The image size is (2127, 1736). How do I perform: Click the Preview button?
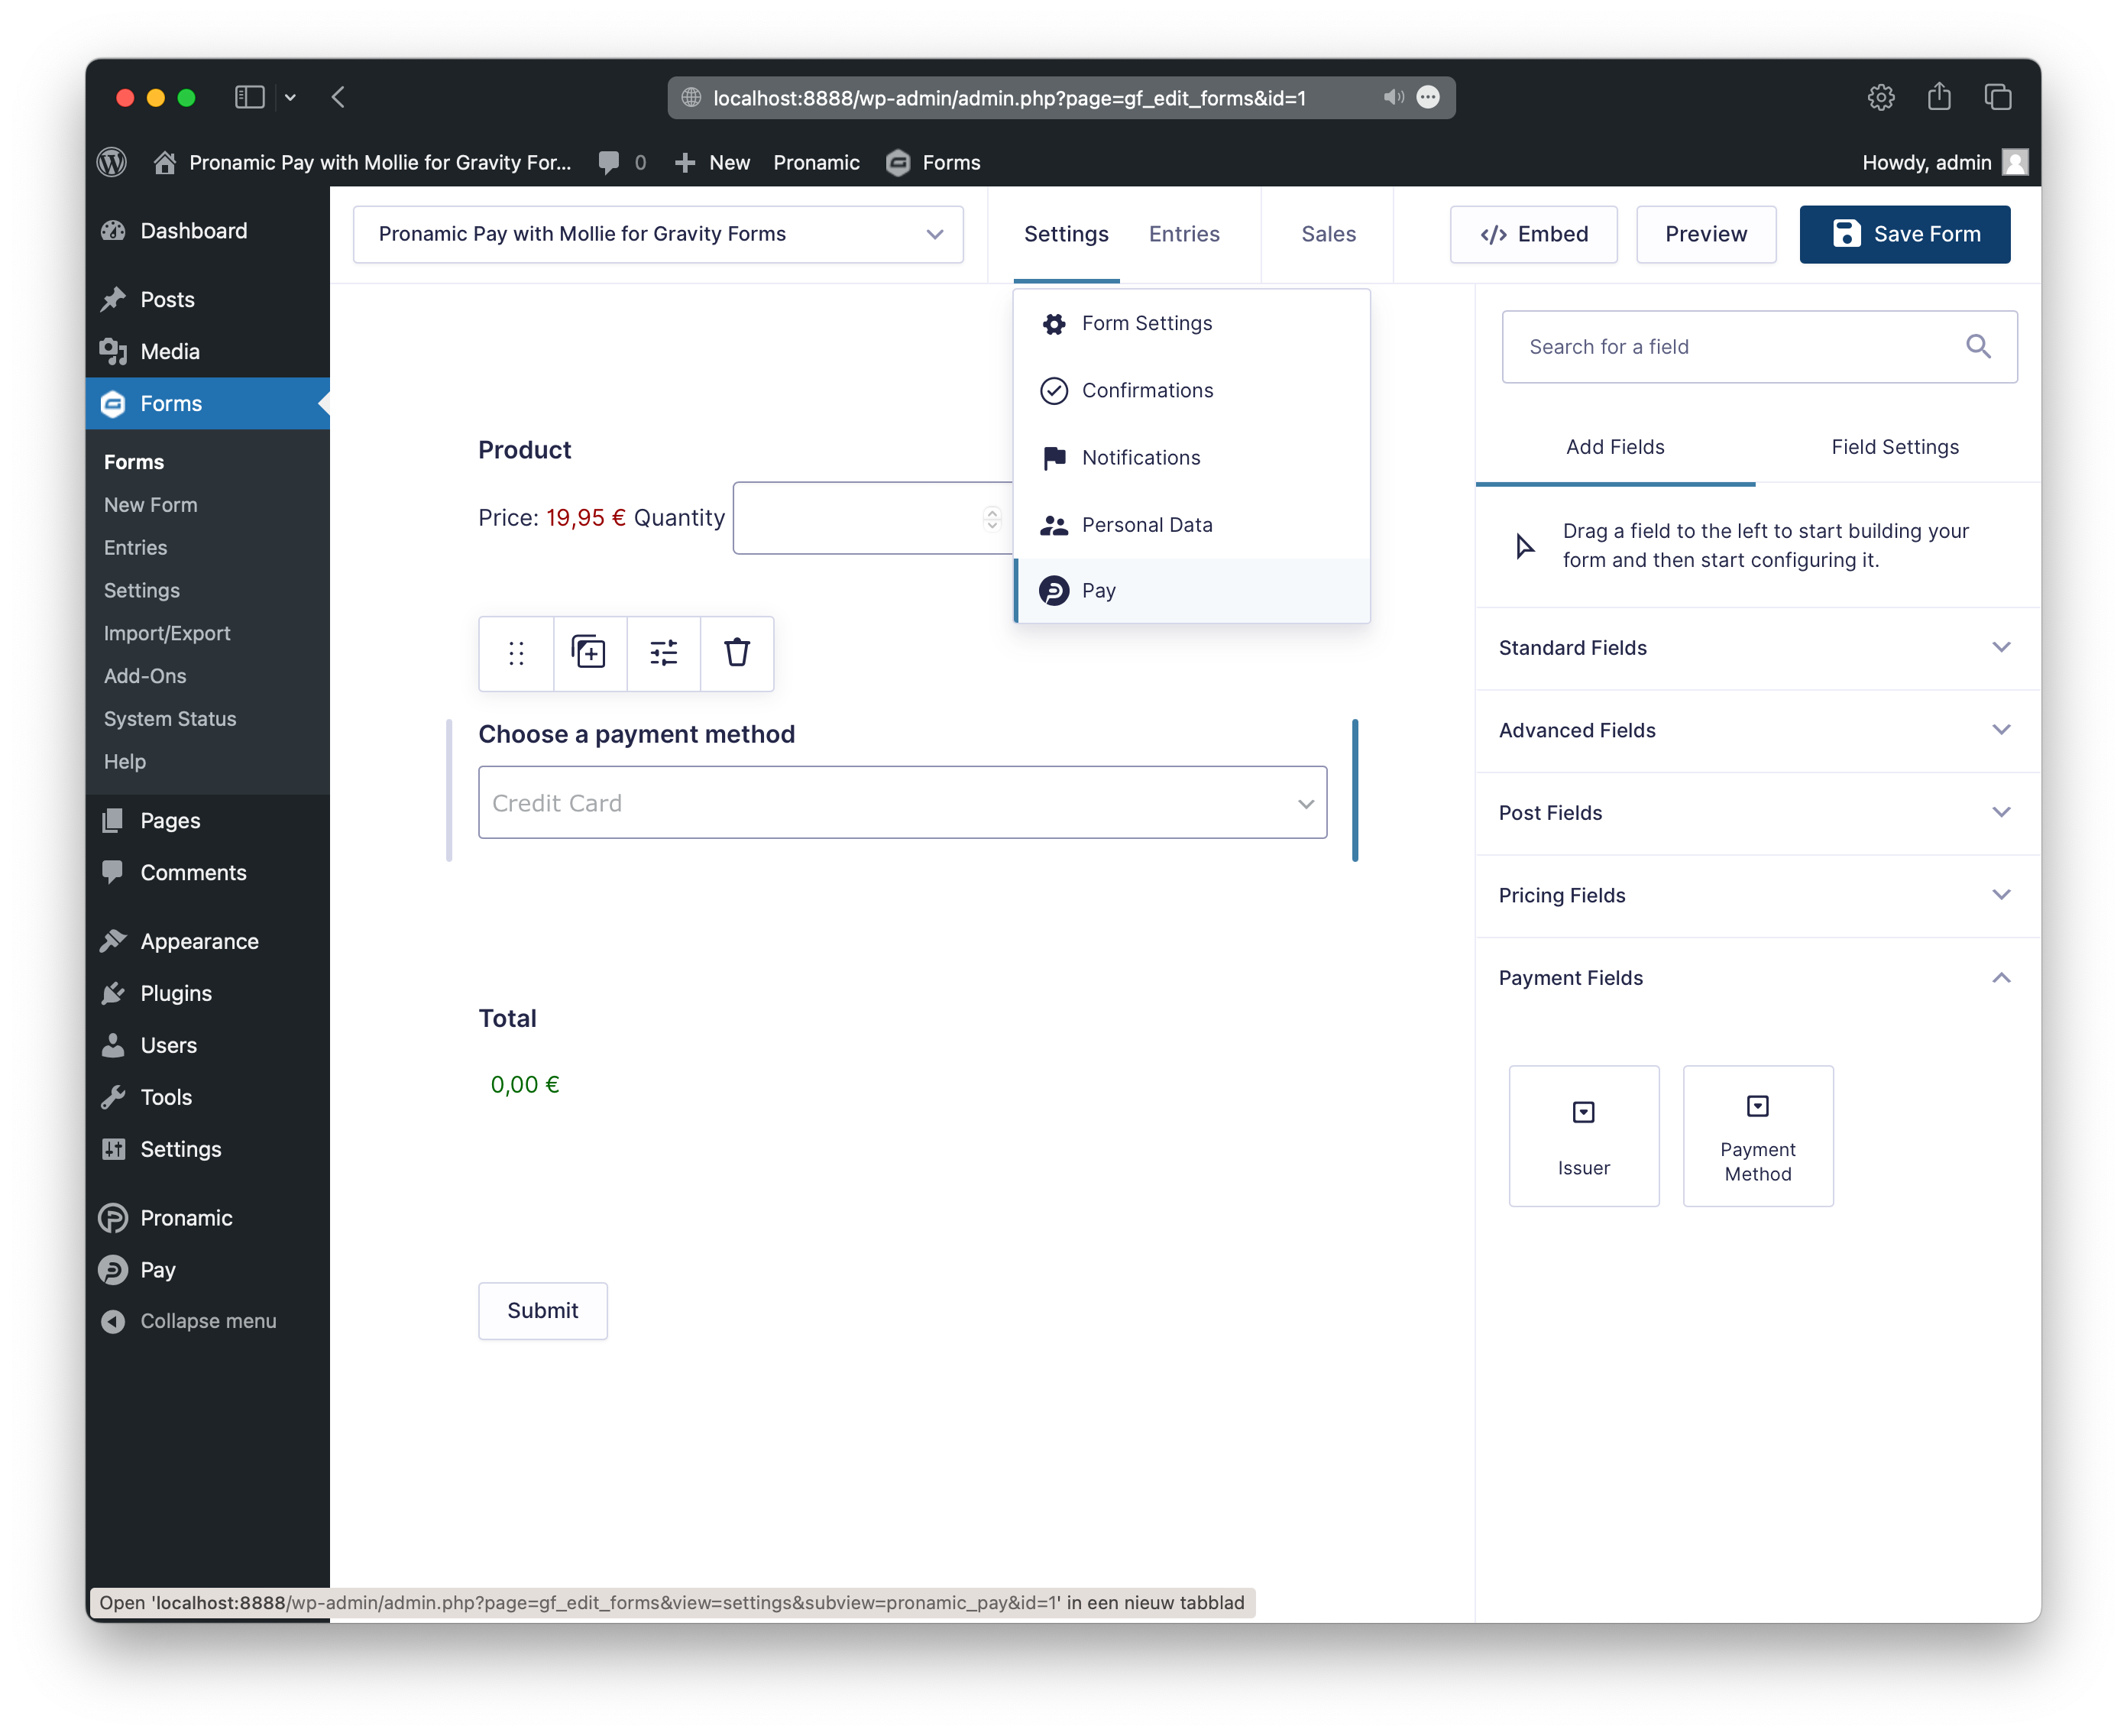point(1705,234)
